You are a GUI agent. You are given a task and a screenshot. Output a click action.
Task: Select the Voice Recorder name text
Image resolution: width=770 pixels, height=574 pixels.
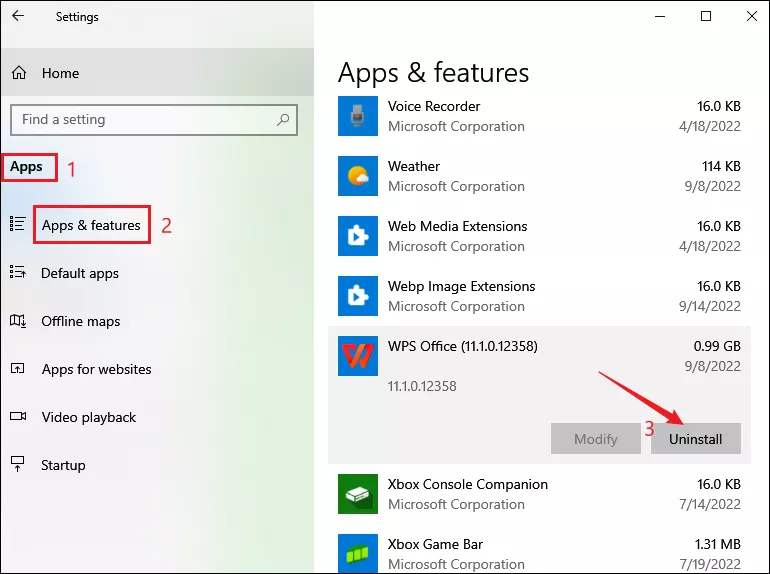tap(434, 106)
